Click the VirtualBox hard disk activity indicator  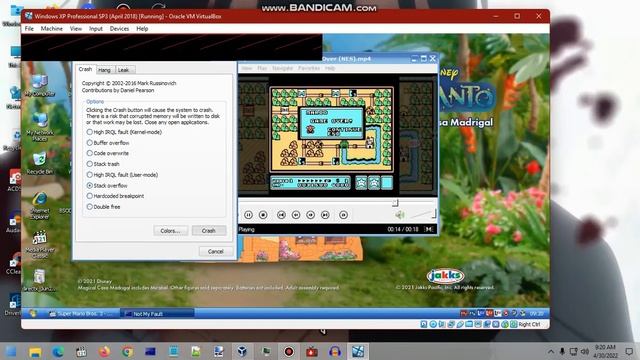click(x=424, y=324)
